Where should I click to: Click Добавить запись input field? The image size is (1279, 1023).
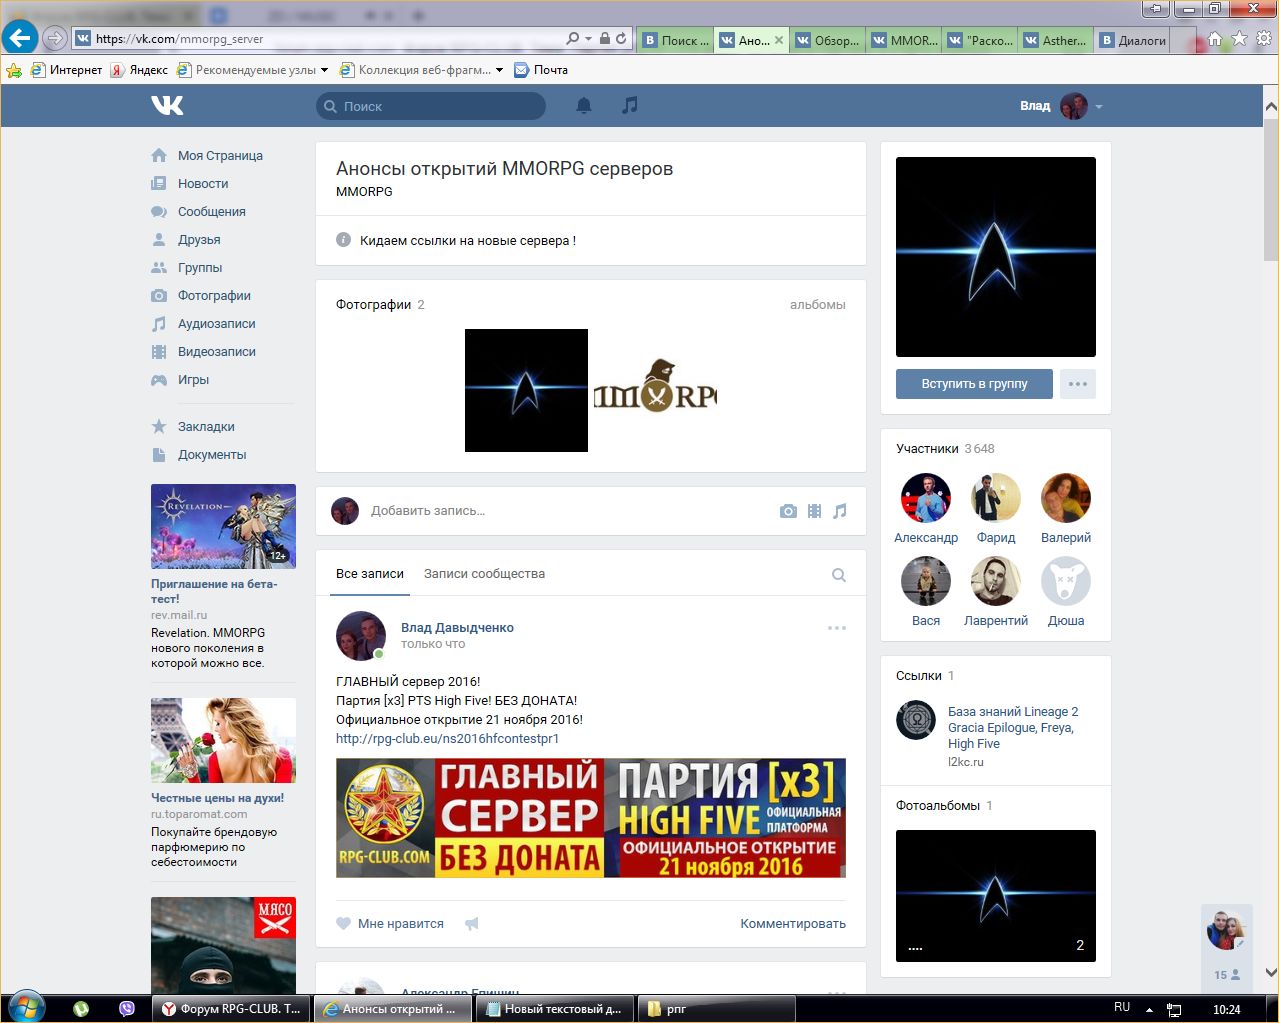560,511
